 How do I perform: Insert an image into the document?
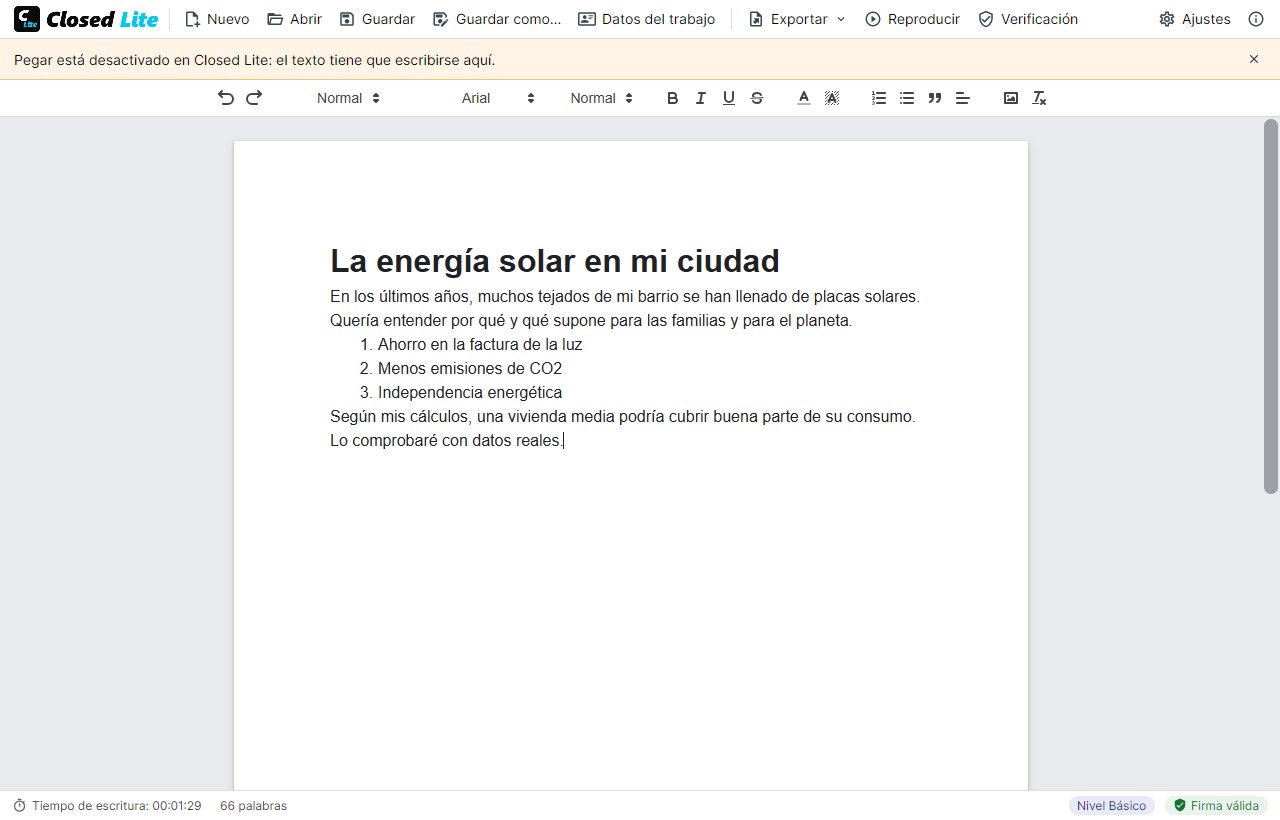click(1011, 98)
